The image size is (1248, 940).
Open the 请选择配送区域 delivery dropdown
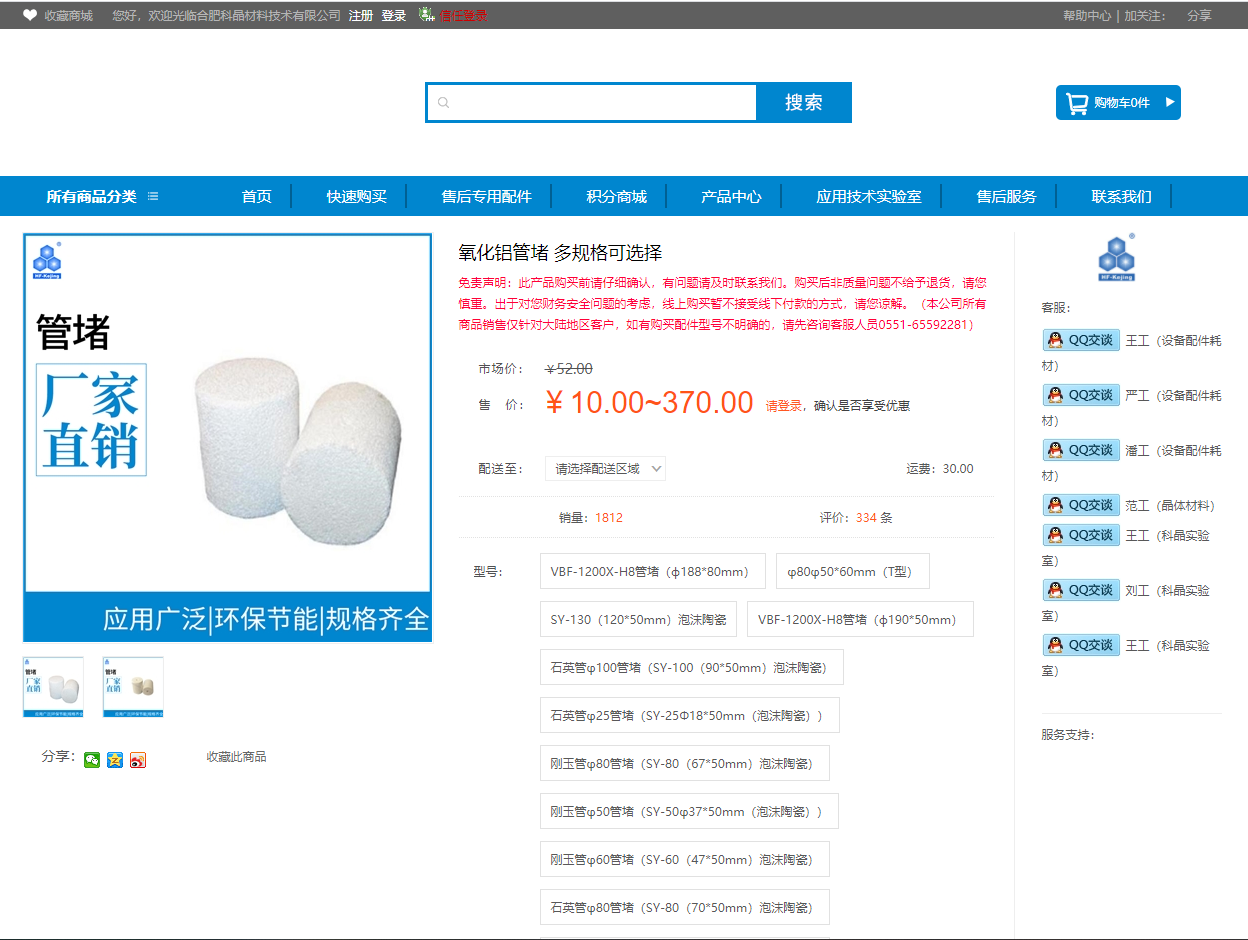pyautogui.click(x=605, y=468)
